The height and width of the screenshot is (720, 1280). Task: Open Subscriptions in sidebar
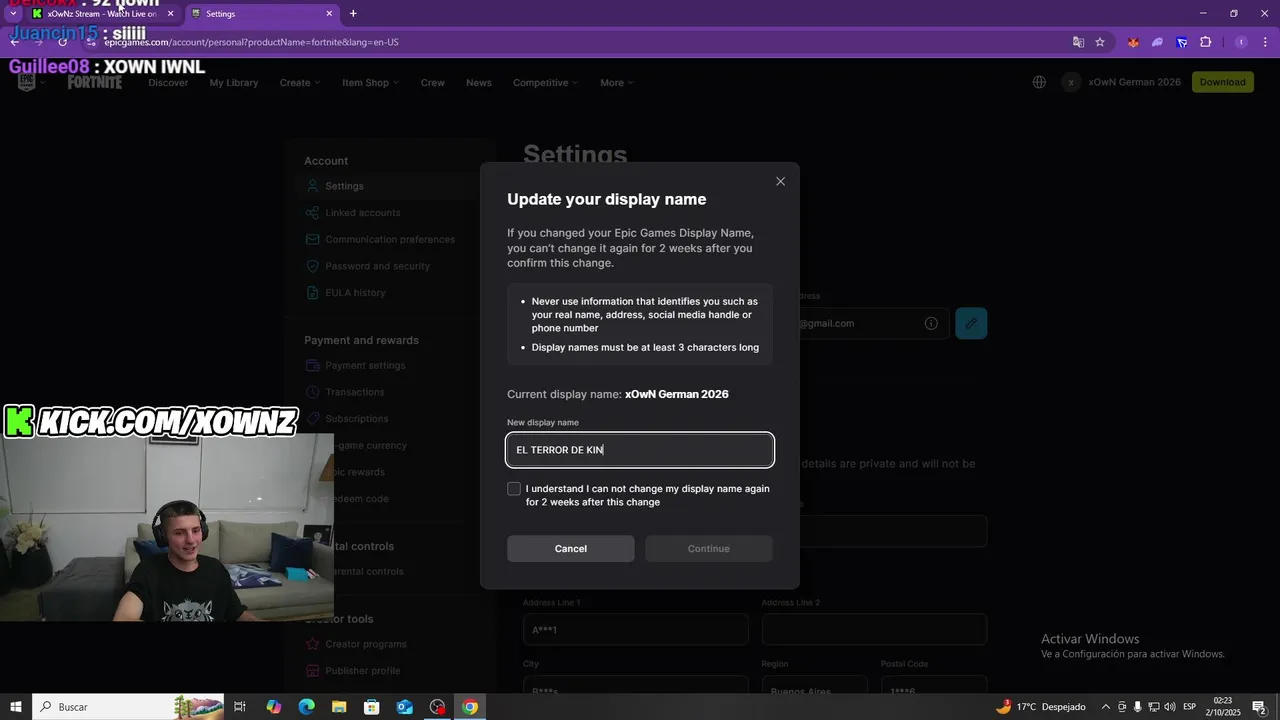pyautogui.click(x=356, y=419)
